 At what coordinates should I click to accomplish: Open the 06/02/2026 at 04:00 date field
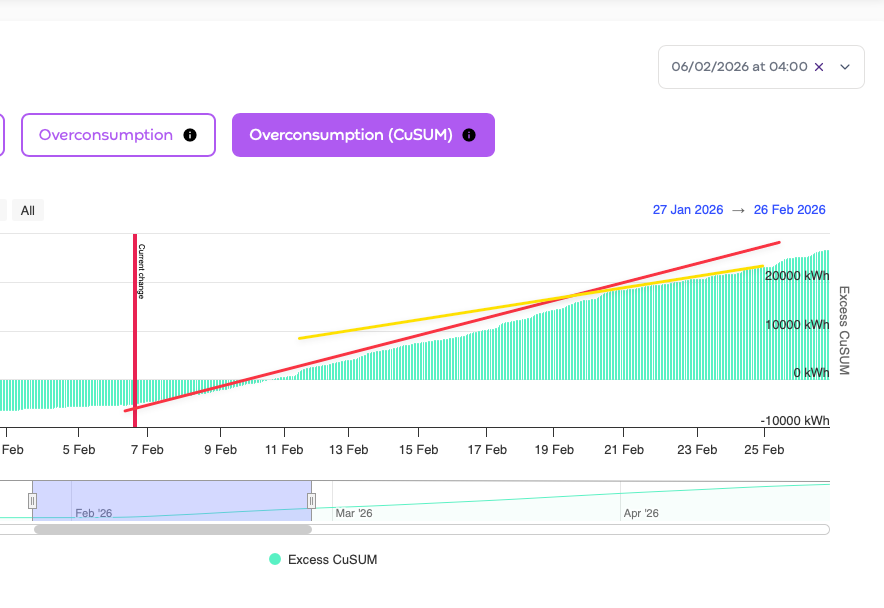click(761, 67)
